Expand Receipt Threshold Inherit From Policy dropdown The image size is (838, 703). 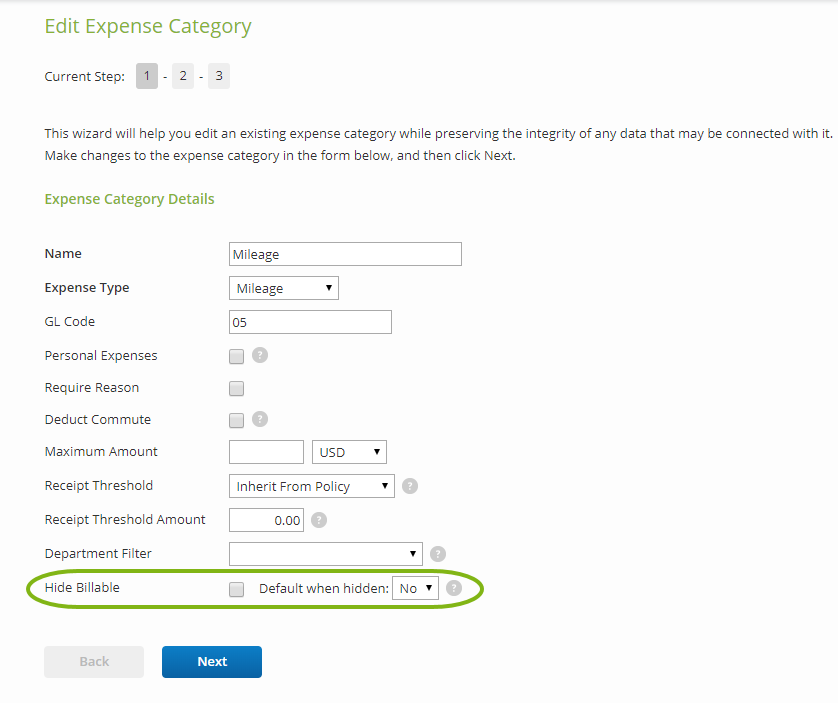coord(311,486)
